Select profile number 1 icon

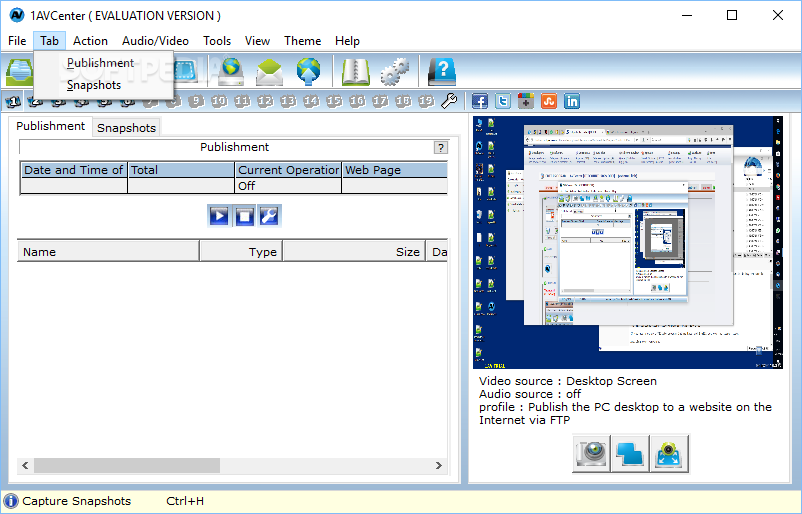13,102
